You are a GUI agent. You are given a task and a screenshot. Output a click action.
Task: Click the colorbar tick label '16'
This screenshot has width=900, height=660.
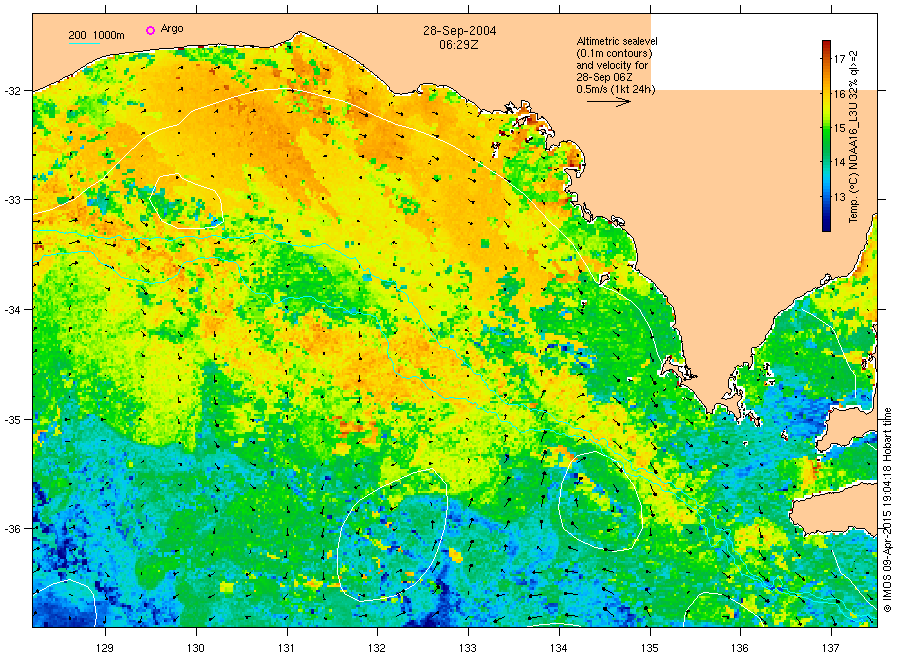tap(839, 94)
